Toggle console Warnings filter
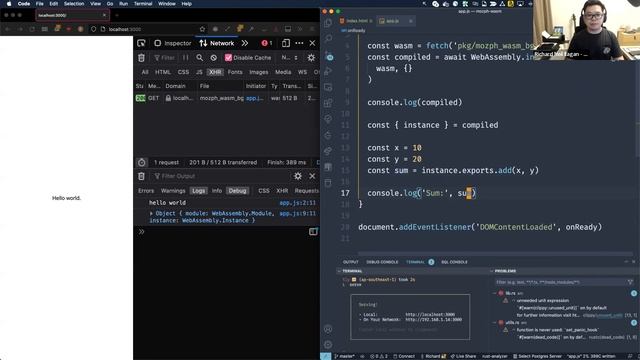Image resolution: width=640 pixels, height=360 pixels. (x=173, y=191)
